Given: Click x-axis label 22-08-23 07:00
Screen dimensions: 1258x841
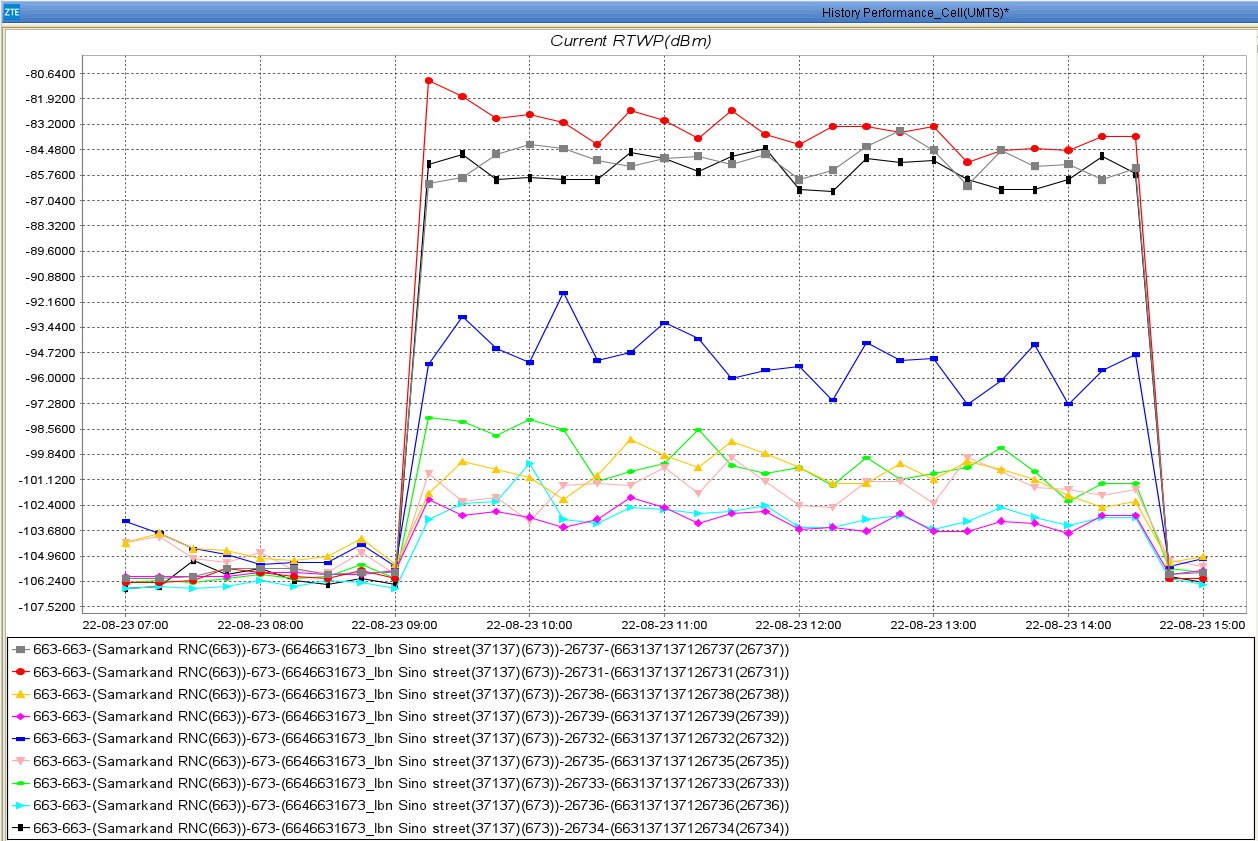Looking at the screenshot, I should (125, 624).
